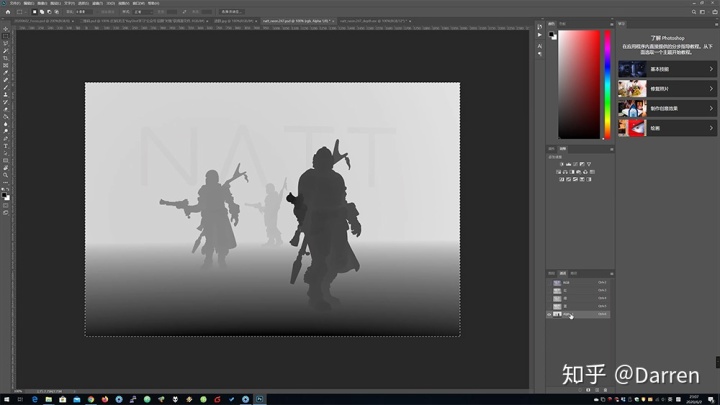This screenshot has height=405, width=720.
Task: Select the Rectangular Marquee tool in toolbox
Action: (6, 36)
